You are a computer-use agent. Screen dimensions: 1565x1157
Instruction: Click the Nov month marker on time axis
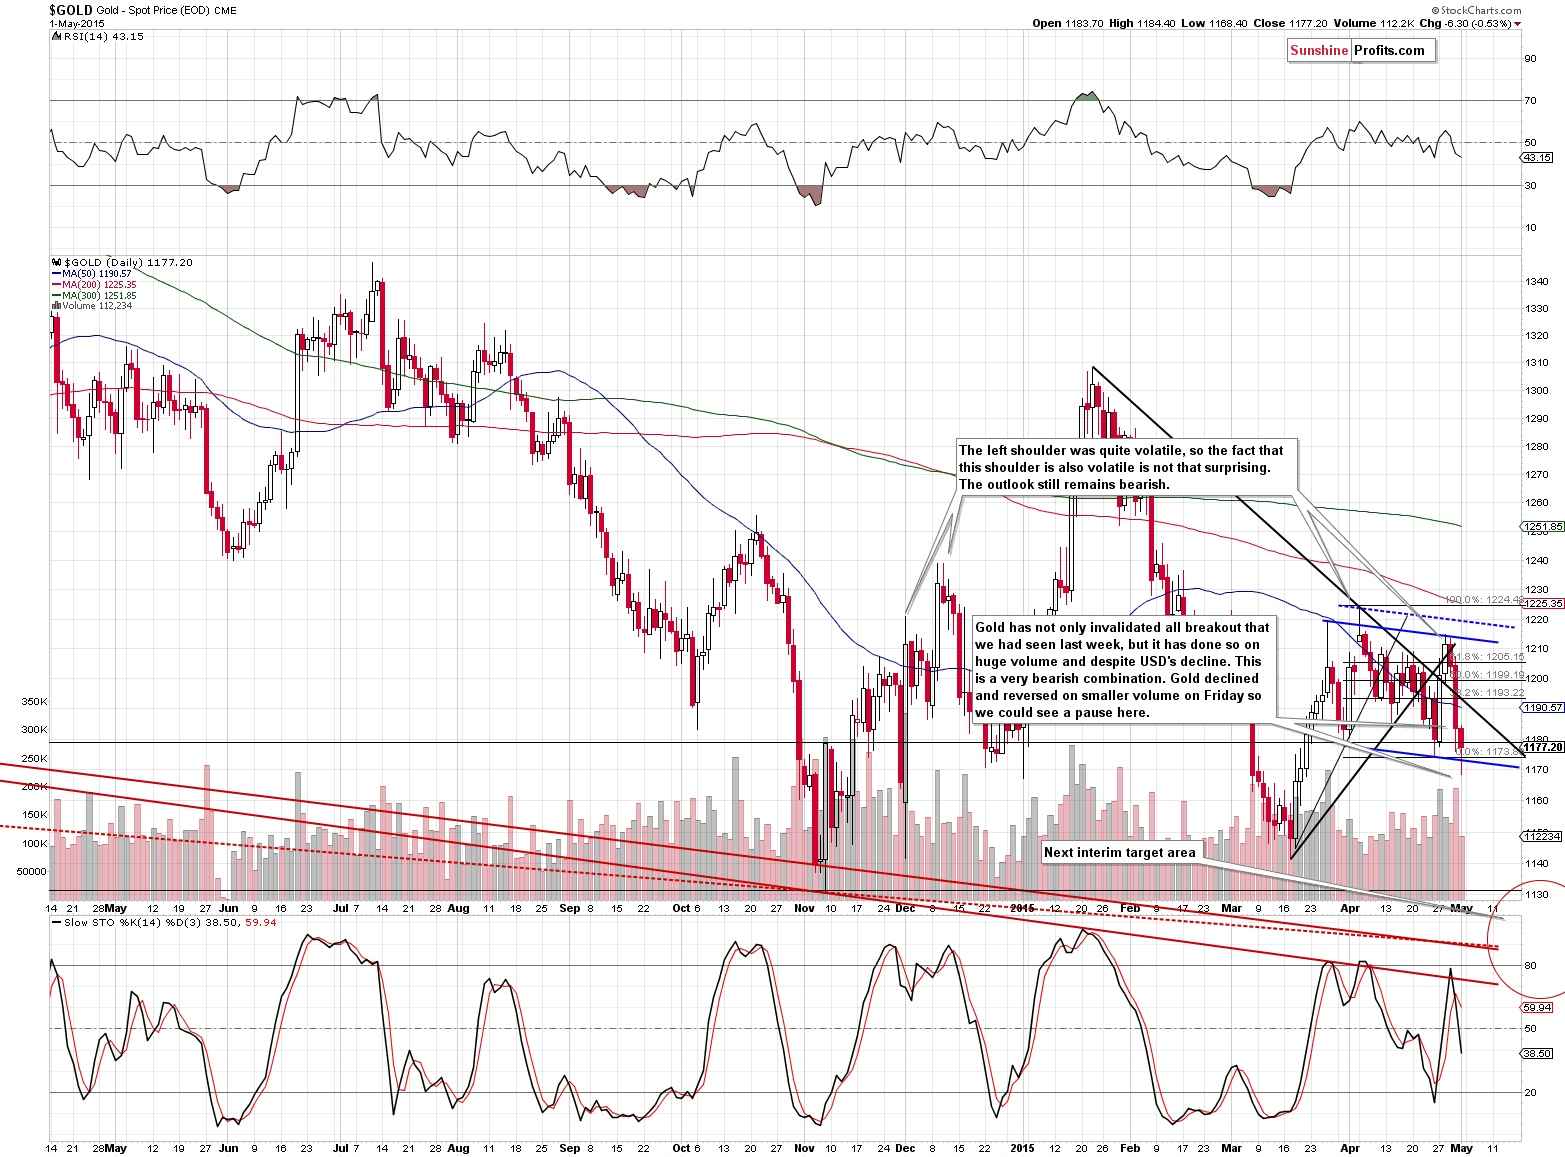coord(804,908)
